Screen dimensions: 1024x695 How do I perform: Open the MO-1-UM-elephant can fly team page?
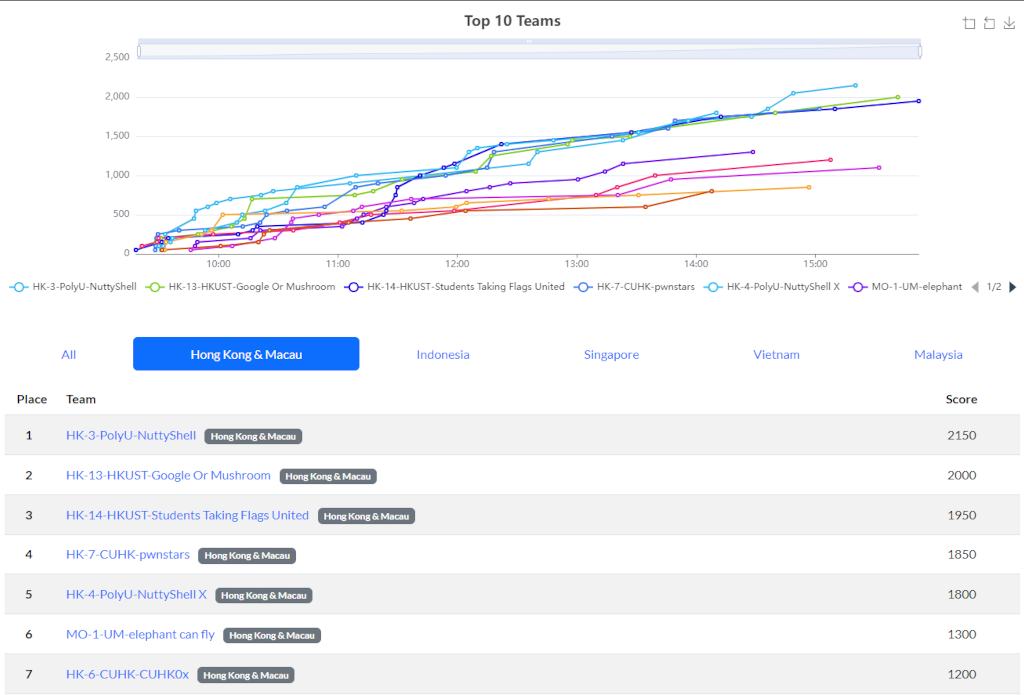click(x=140, y=635)
